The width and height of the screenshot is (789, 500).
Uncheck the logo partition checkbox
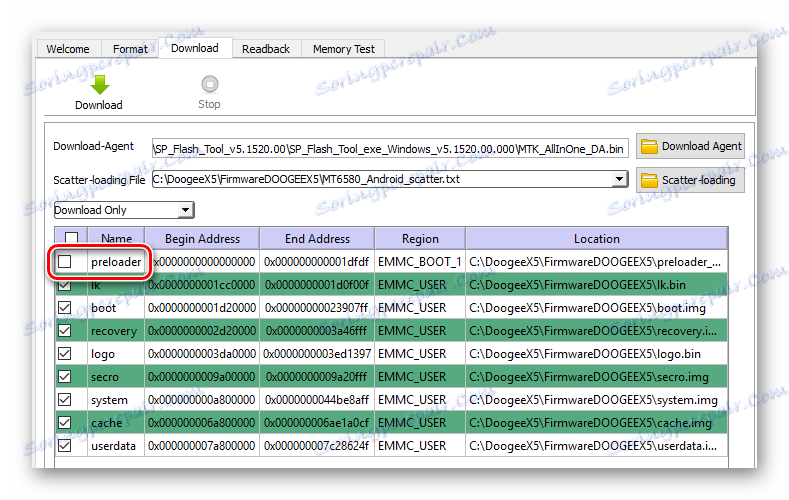64,354
